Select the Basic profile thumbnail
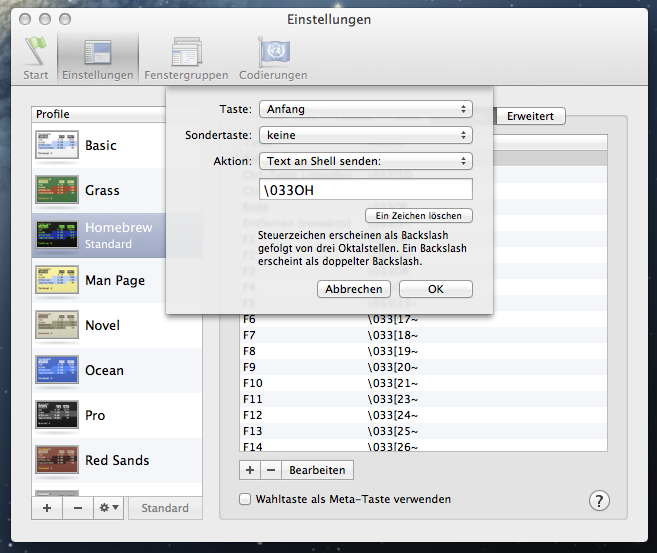 (57, 145)
